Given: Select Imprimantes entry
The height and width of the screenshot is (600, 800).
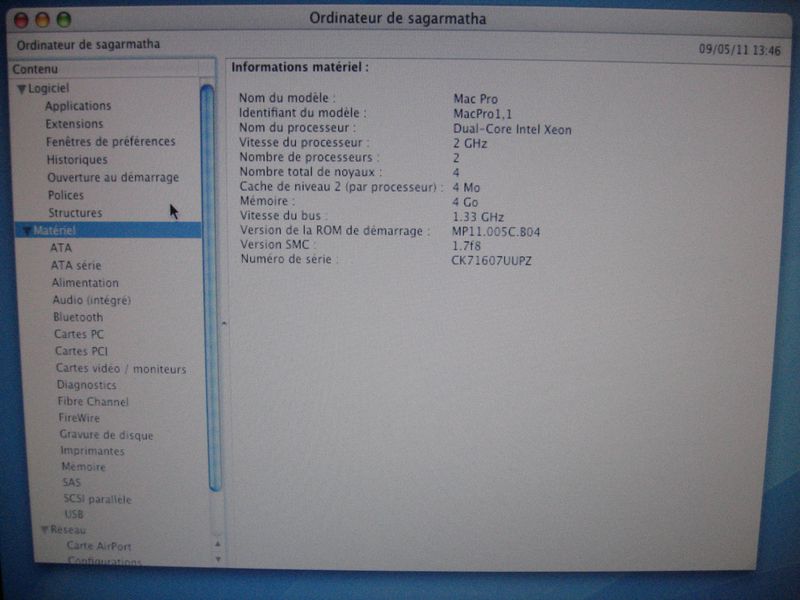Looking at the screenshot, I should 92,451.
